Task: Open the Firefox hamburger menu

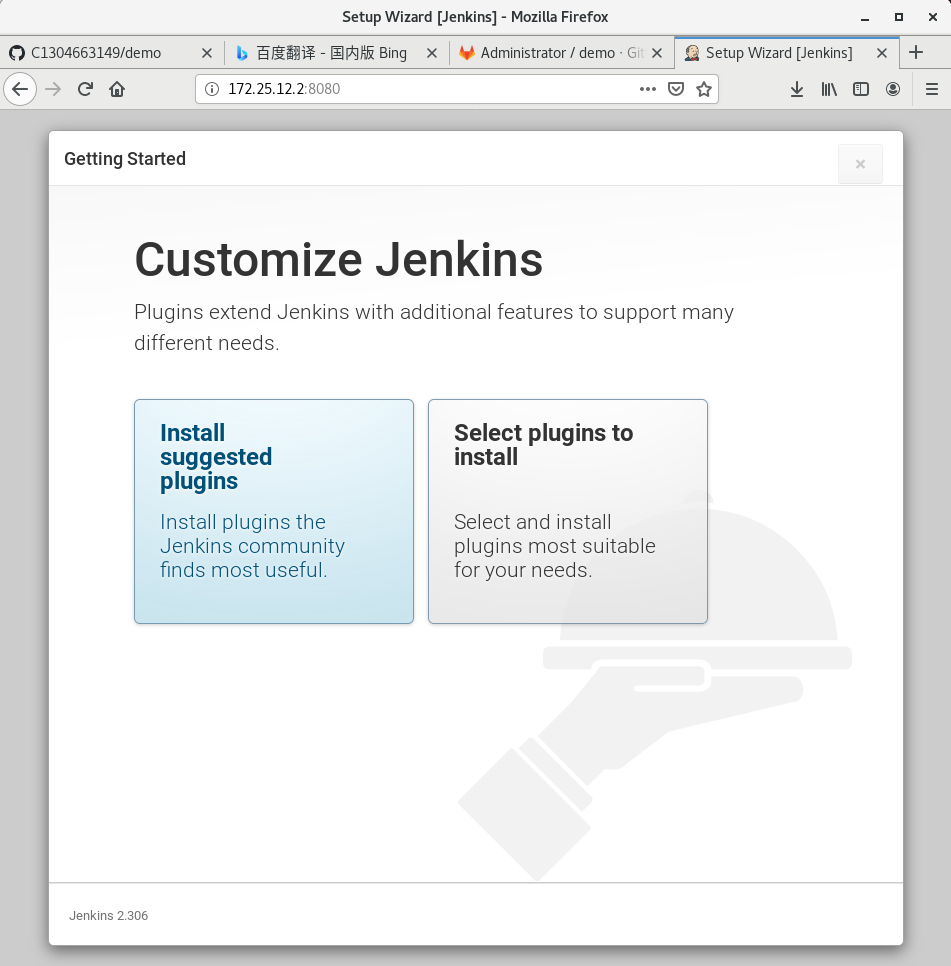Action: (932, 89)
